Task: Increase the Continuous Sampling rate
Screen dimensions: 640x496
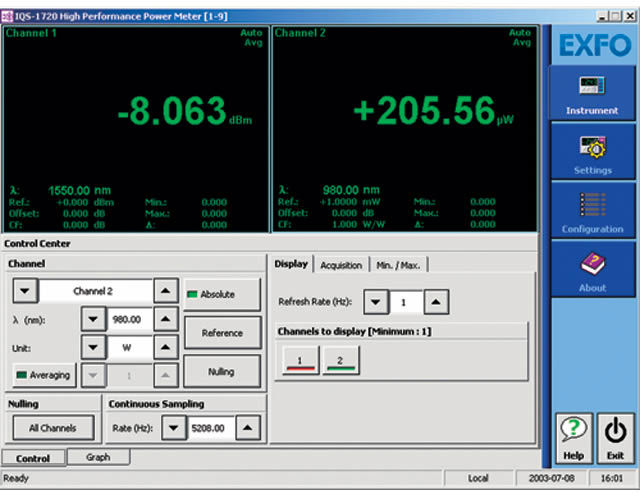Action: (x=247, y=428)
